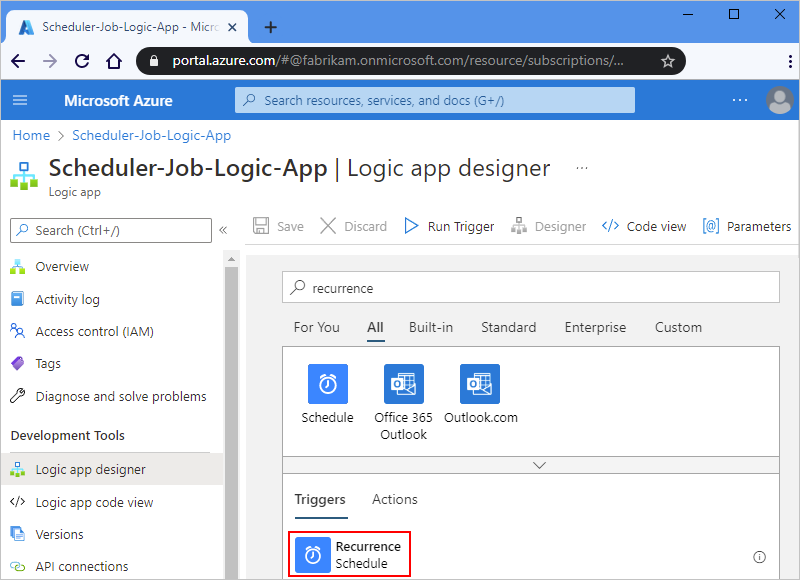This screenshot has height=580, width=800.
Task: Click the Run Trigger play icon
Action: pos(411,225)
